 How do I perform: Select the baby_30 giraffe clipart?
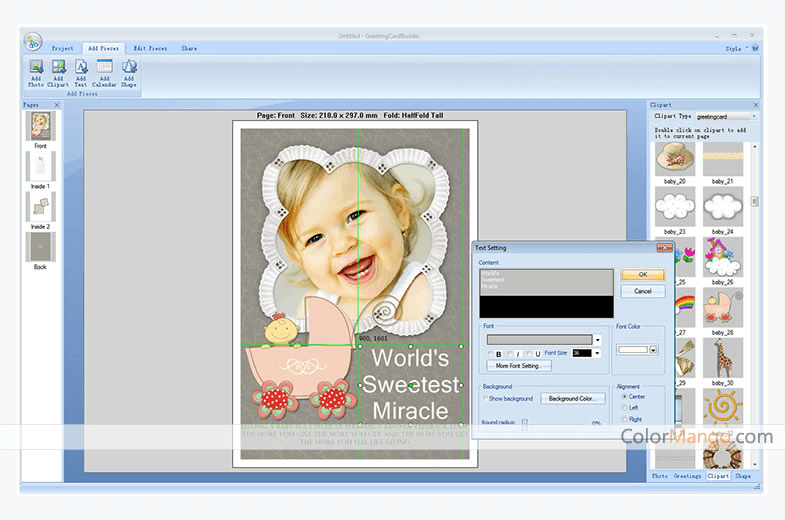coord(722,358)
